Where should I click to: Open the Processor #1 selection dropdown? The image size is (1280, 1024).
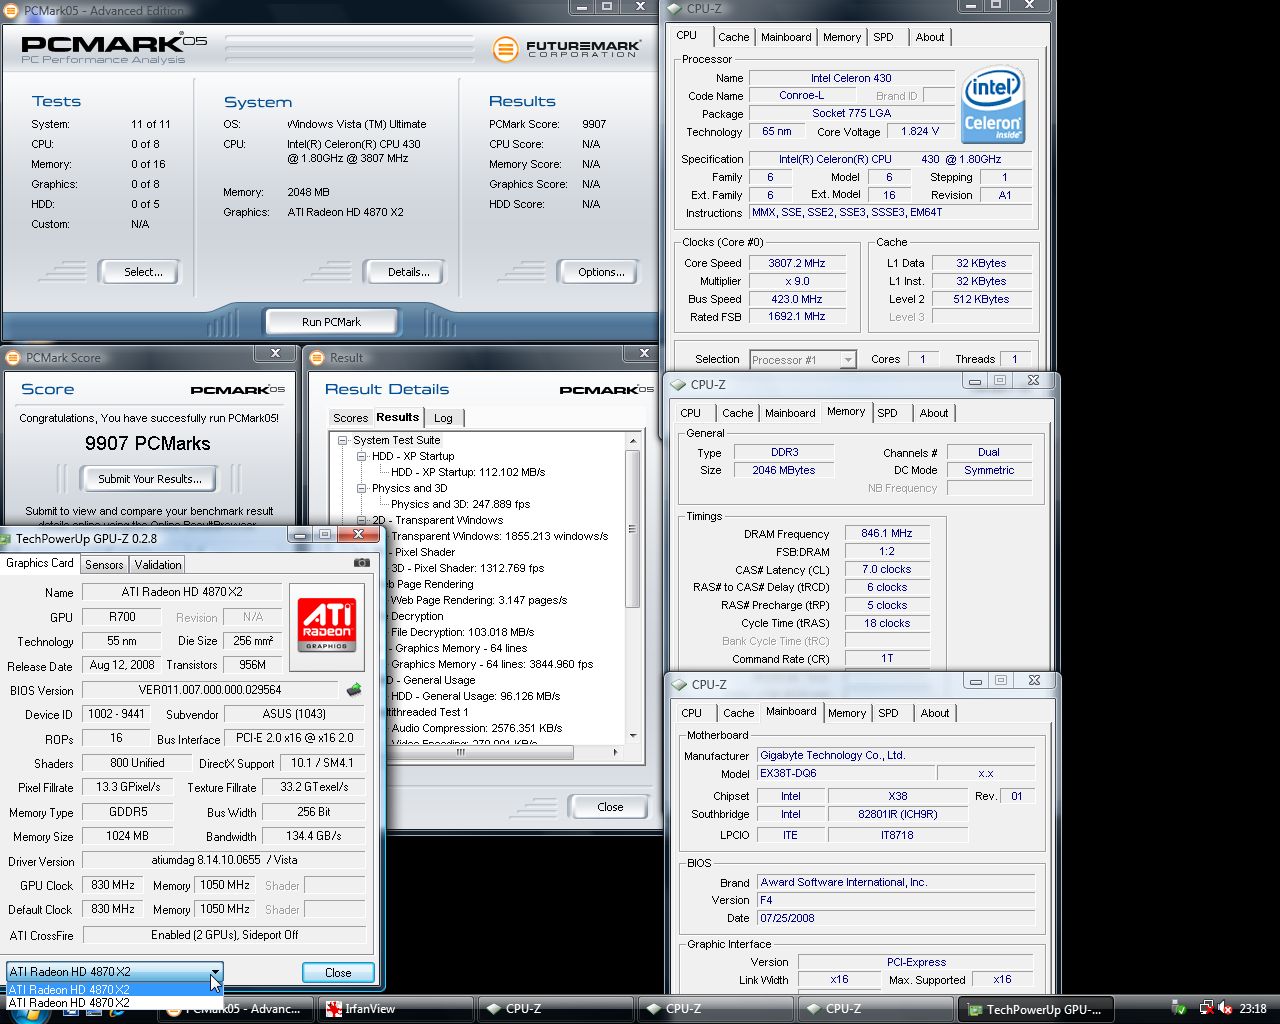pyautogui.click(x=848, y=359)
